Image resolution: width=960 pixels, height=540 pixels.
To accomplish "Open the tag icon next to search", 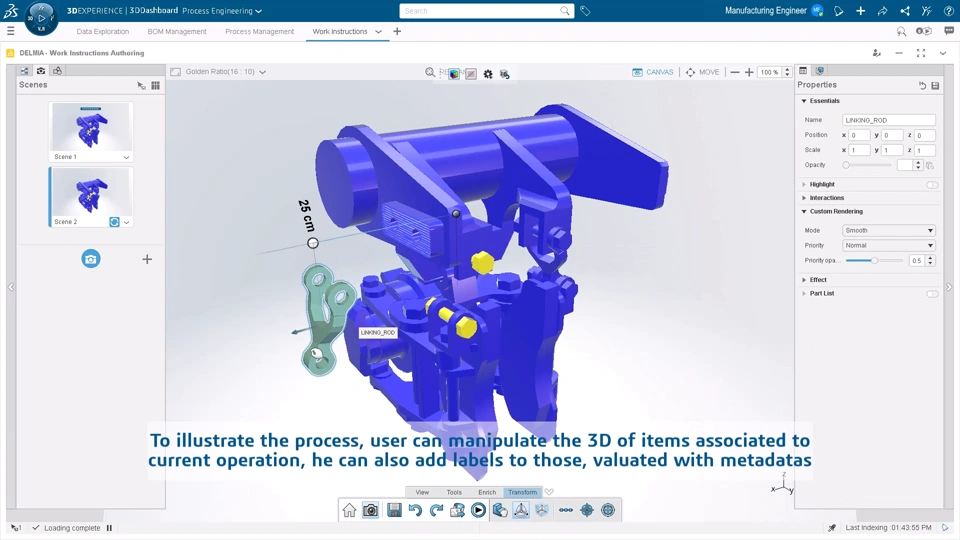I will click(x=585, y=11).
